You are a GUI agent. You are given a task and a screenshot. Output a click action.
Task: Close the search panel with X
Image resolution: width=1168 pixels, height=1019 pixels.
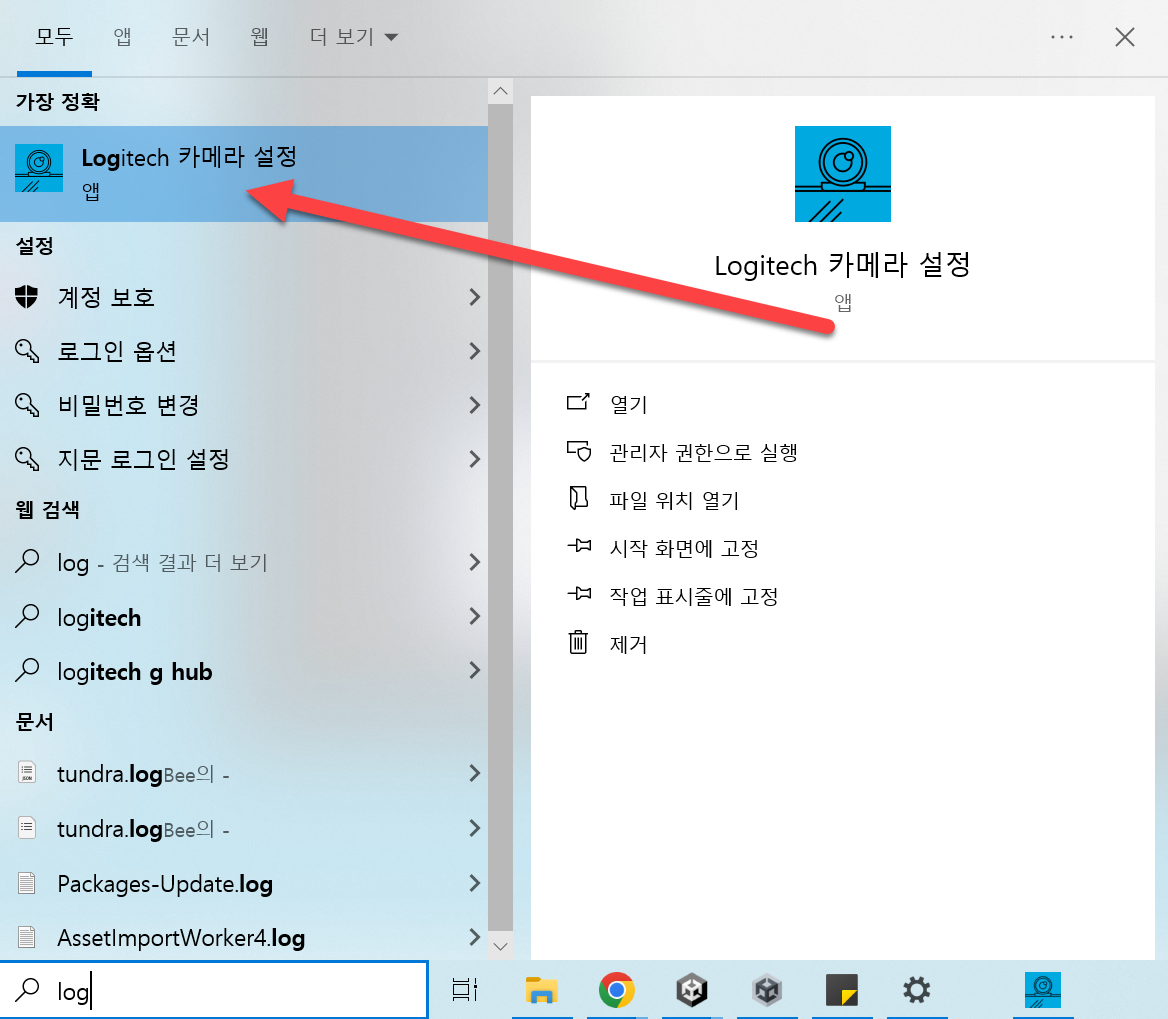tap(1125, 36)
